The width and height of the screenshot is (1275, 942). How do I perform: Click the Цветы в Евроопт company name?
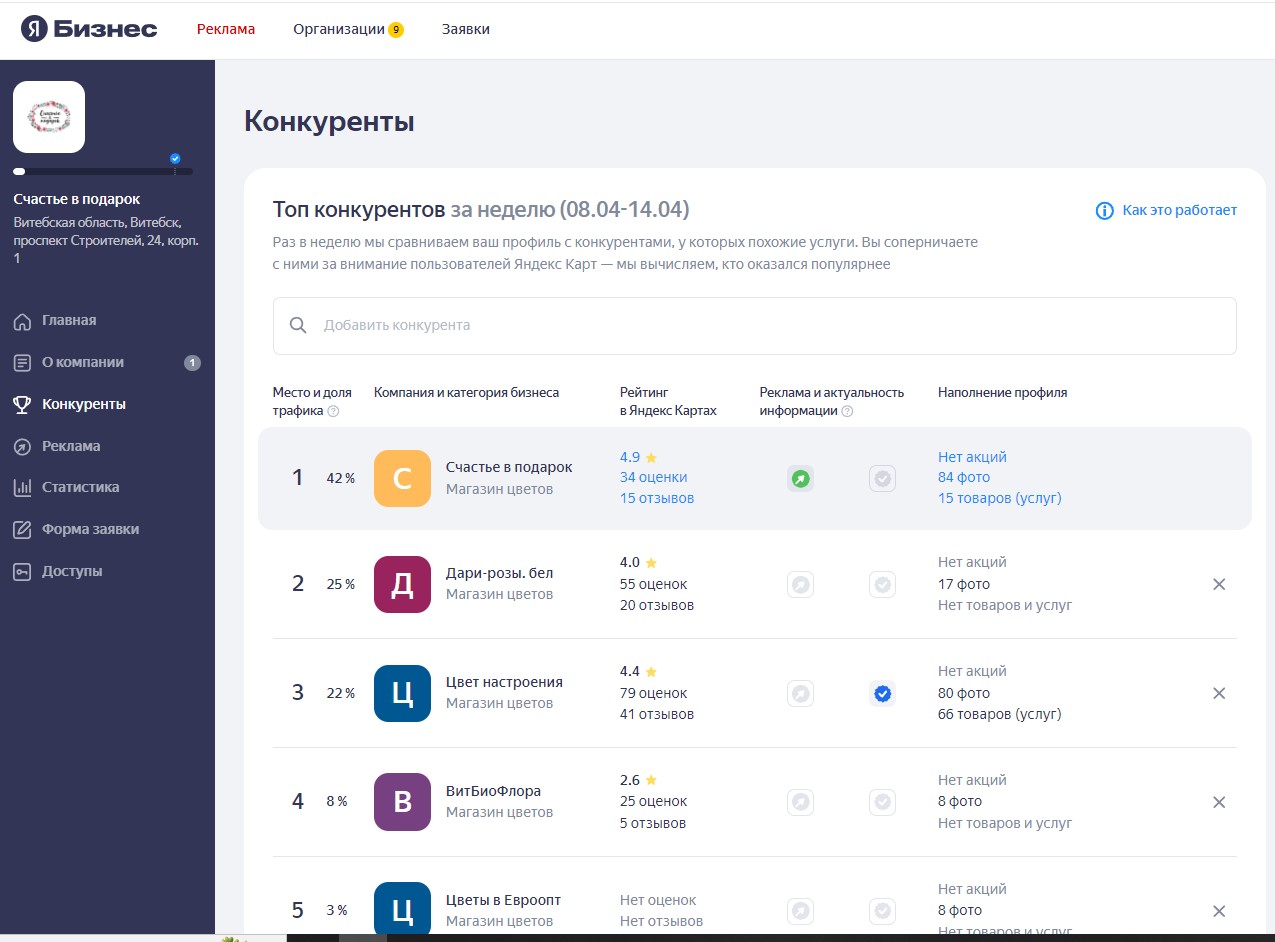[503, 900]
